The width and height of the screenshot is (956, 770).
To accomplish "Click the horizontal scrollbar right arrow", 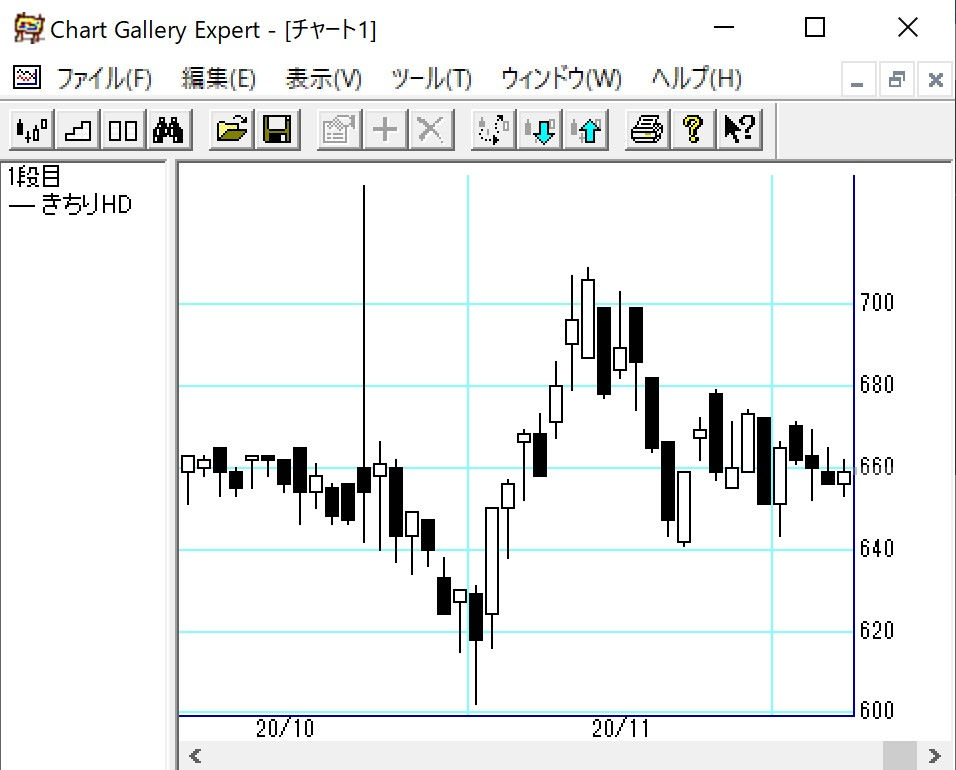I will [934, 755].
